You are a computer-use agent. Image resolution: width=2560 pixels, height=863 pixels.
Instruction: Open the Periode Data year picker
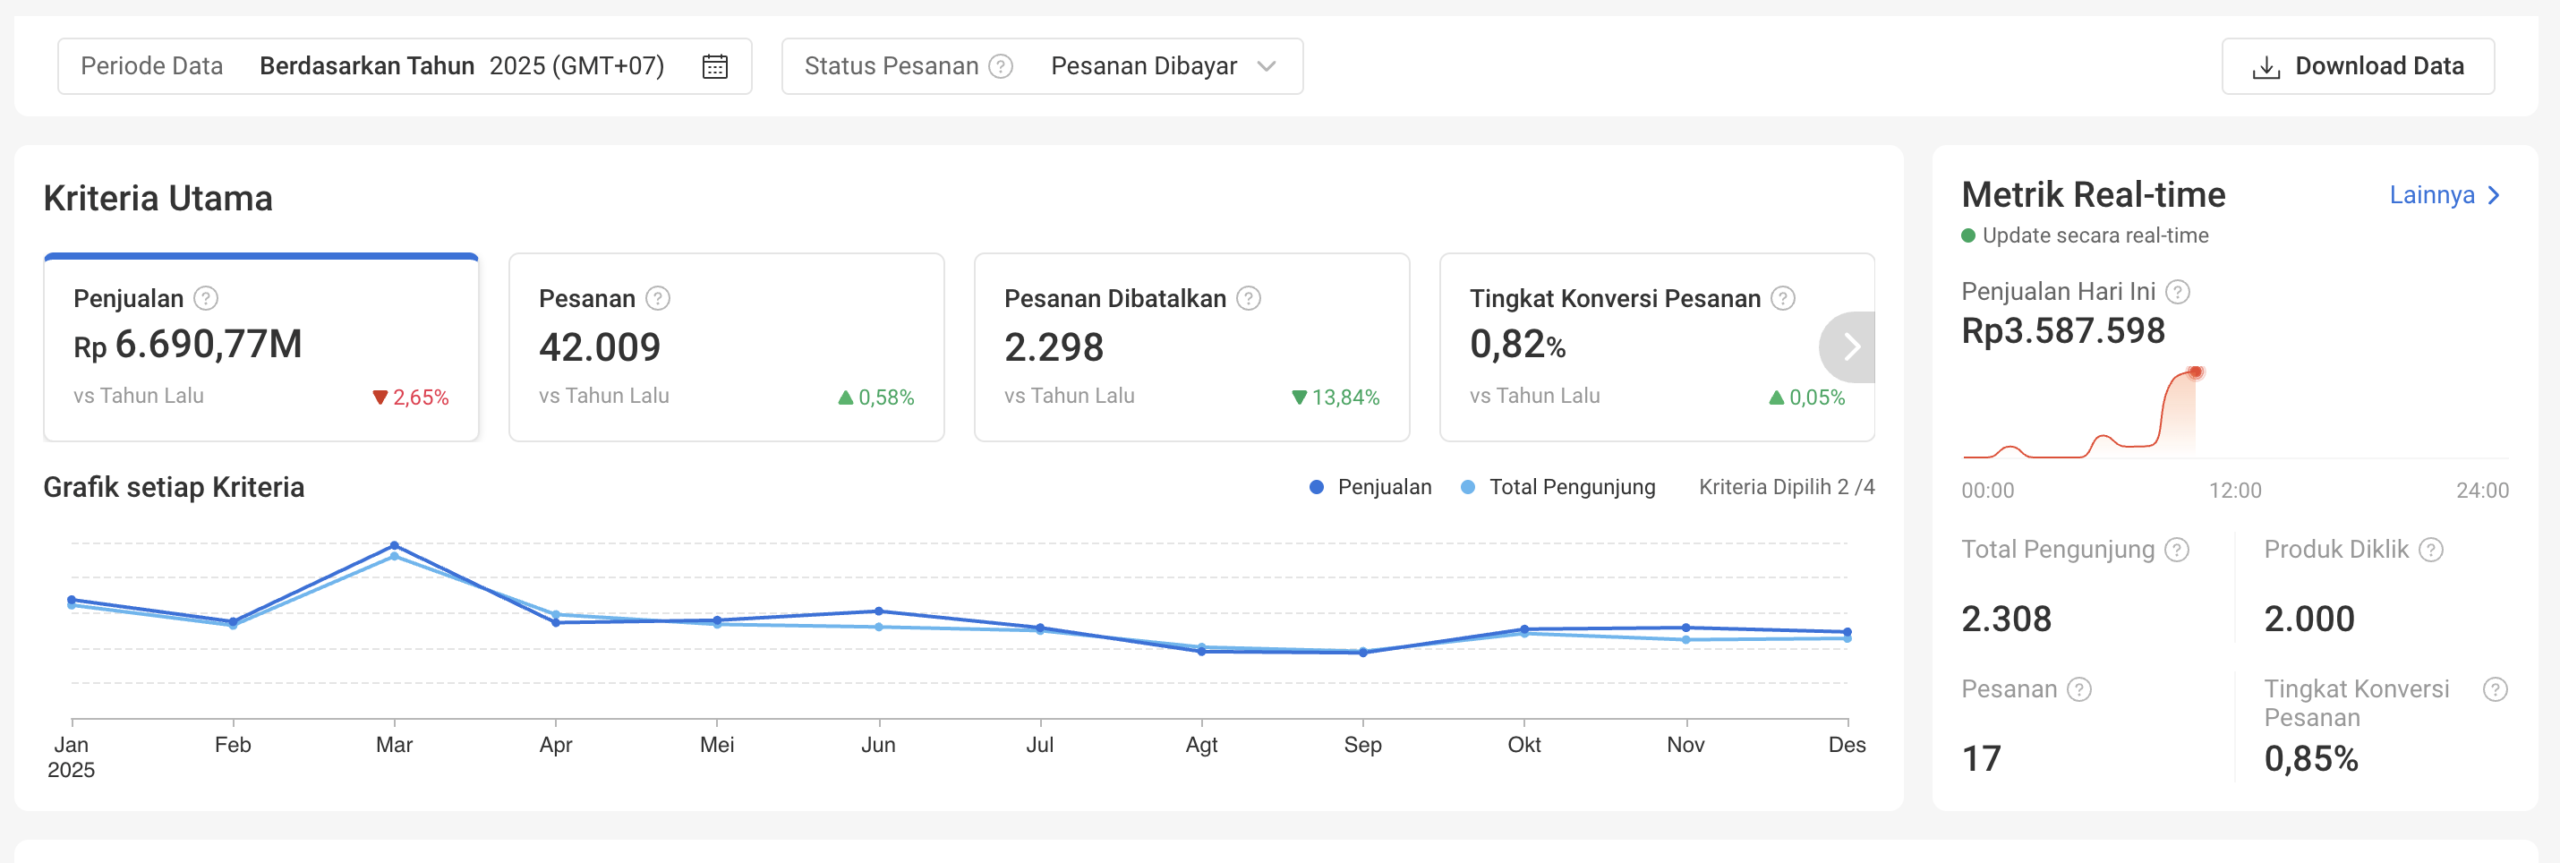click(x=404, y=66)
